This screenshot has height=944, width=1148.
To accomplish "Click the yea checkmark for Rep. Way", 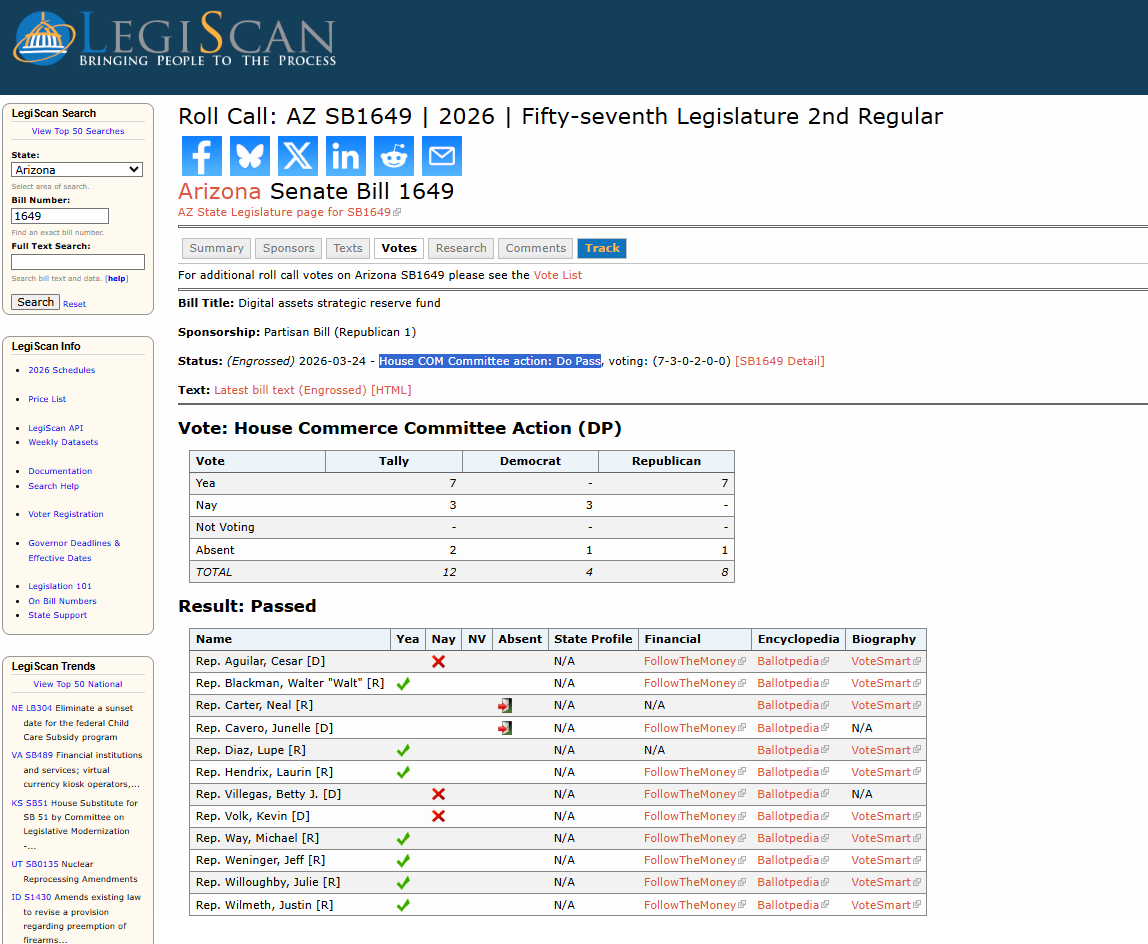I will pyautogui.click(x=403, y=839).
